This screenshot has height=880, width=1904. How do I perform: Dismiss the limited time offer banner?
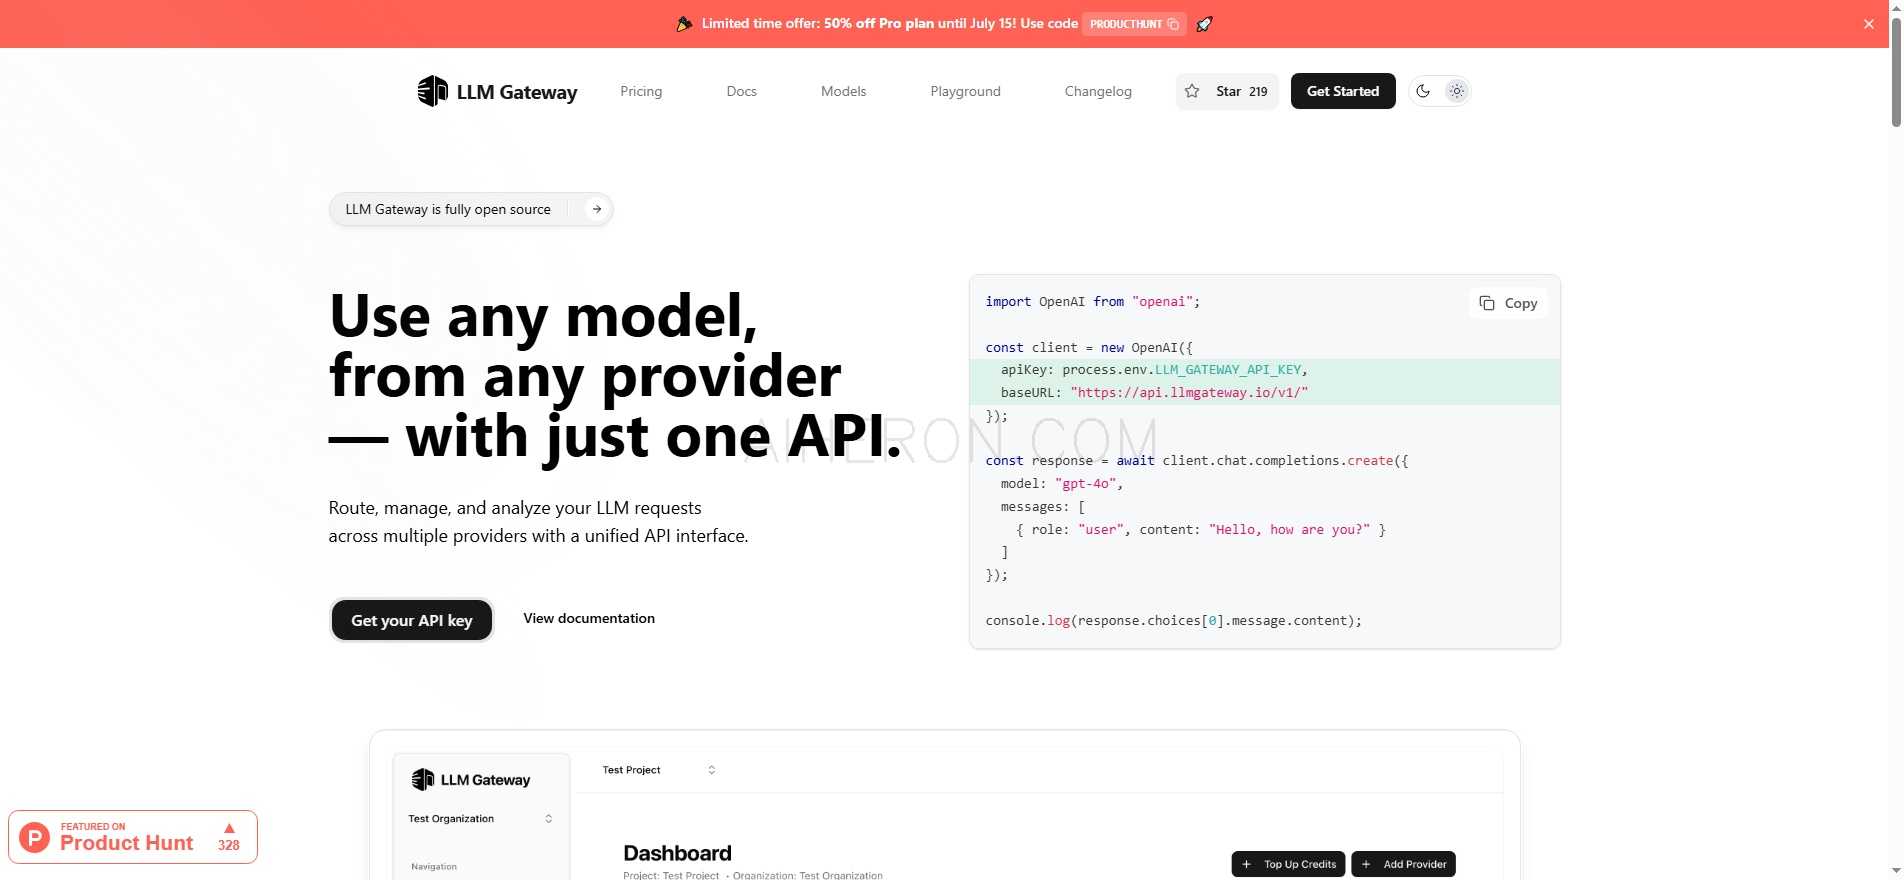click(x=1869, y=24)
